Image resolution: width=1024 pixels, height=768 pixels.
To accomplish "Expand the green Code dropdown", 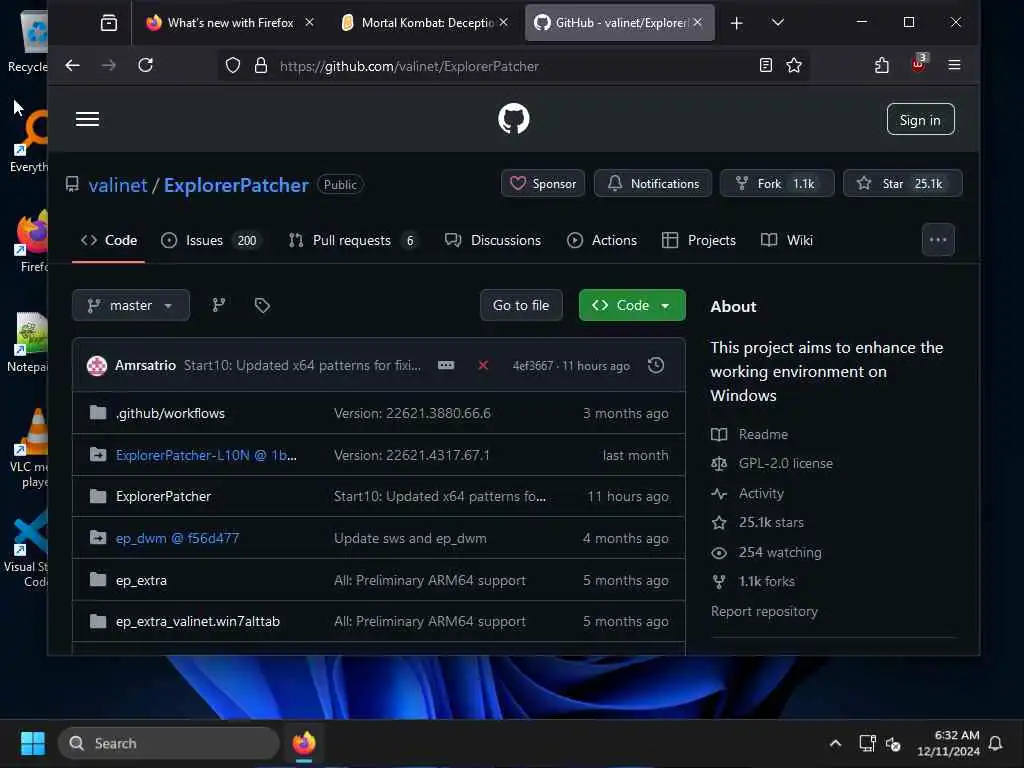I will [632, 305].
